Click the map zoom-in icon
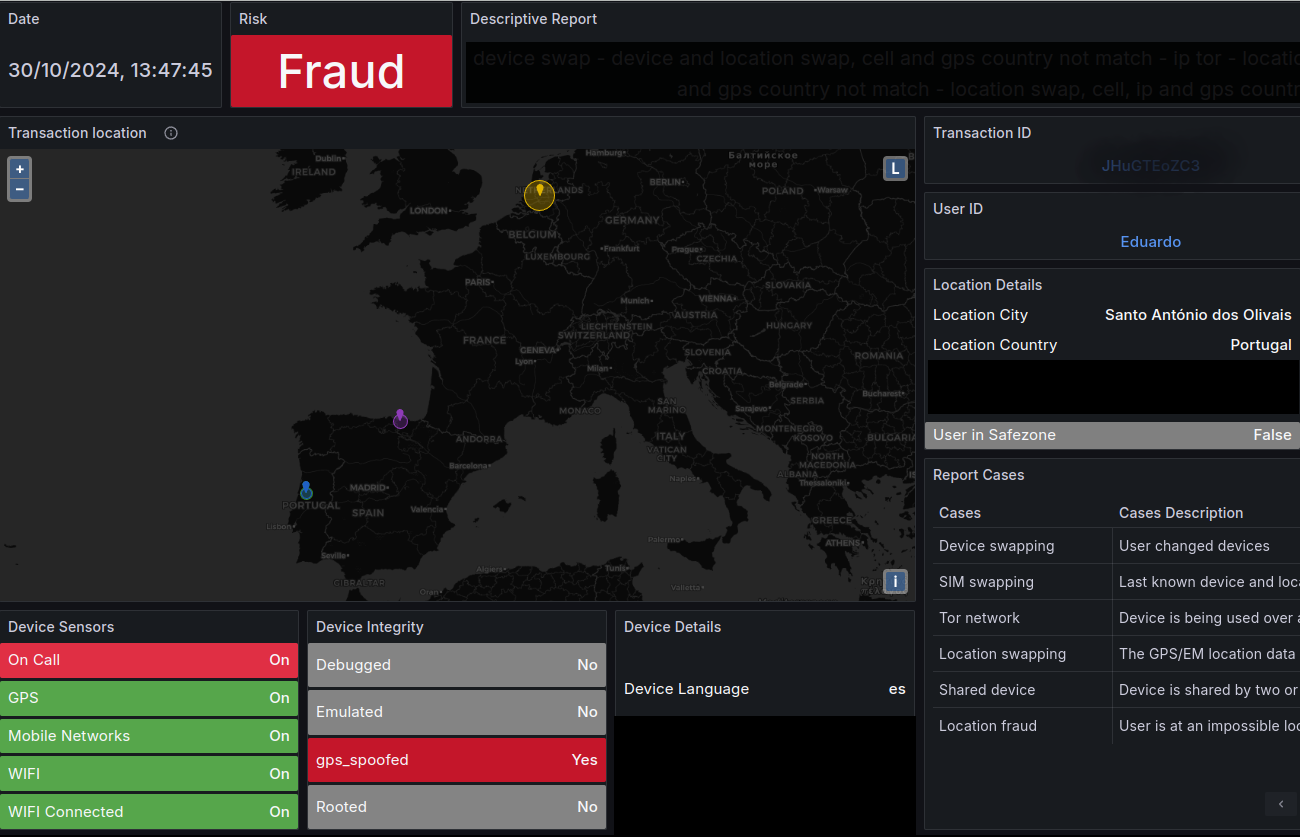Viewport: 1300px width, 837px height. (x=19, y=168)
